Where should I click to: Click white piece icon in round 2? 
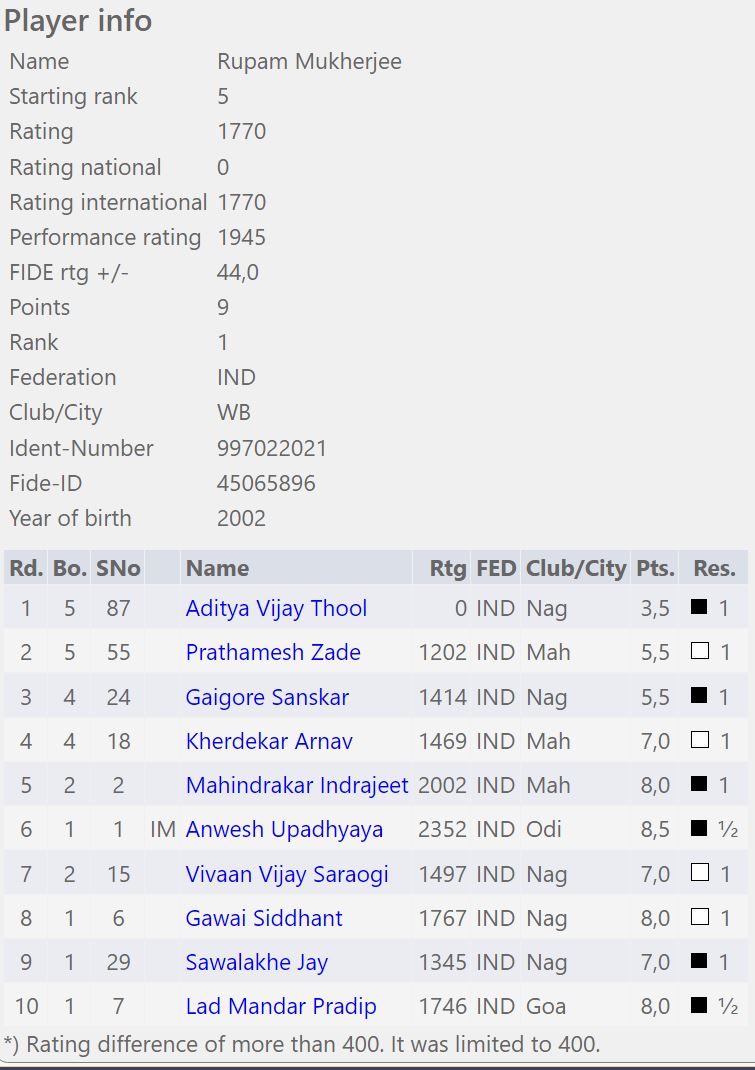point(699,650)
